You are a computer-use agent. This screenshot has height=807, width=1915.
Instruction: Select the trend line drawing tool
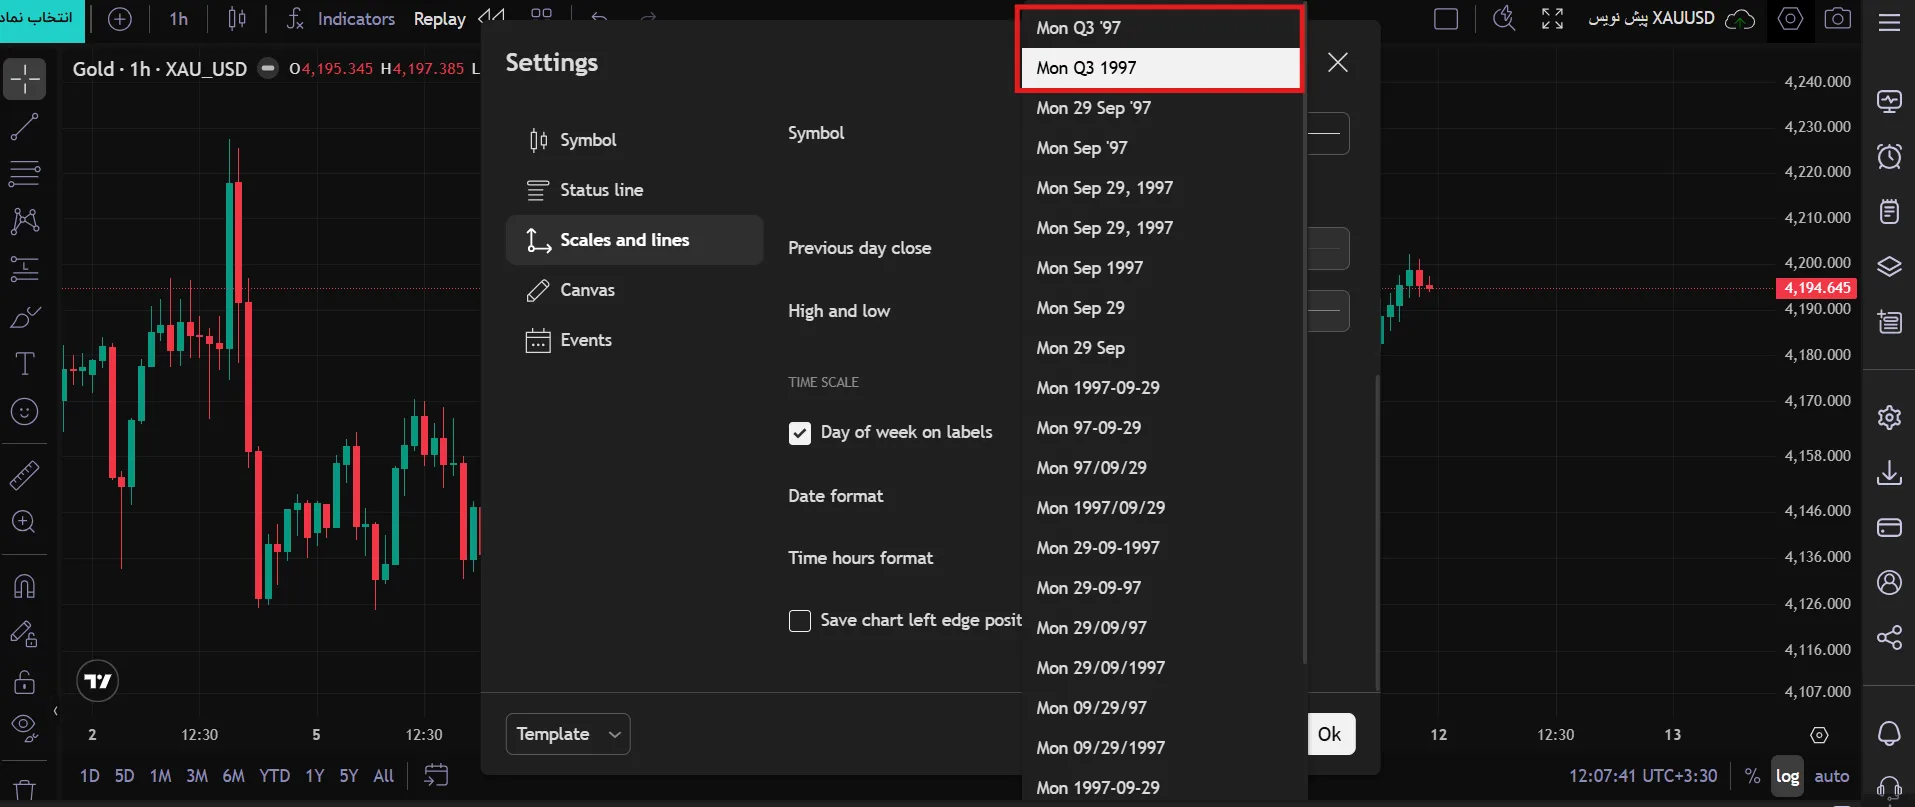(24, 127)
